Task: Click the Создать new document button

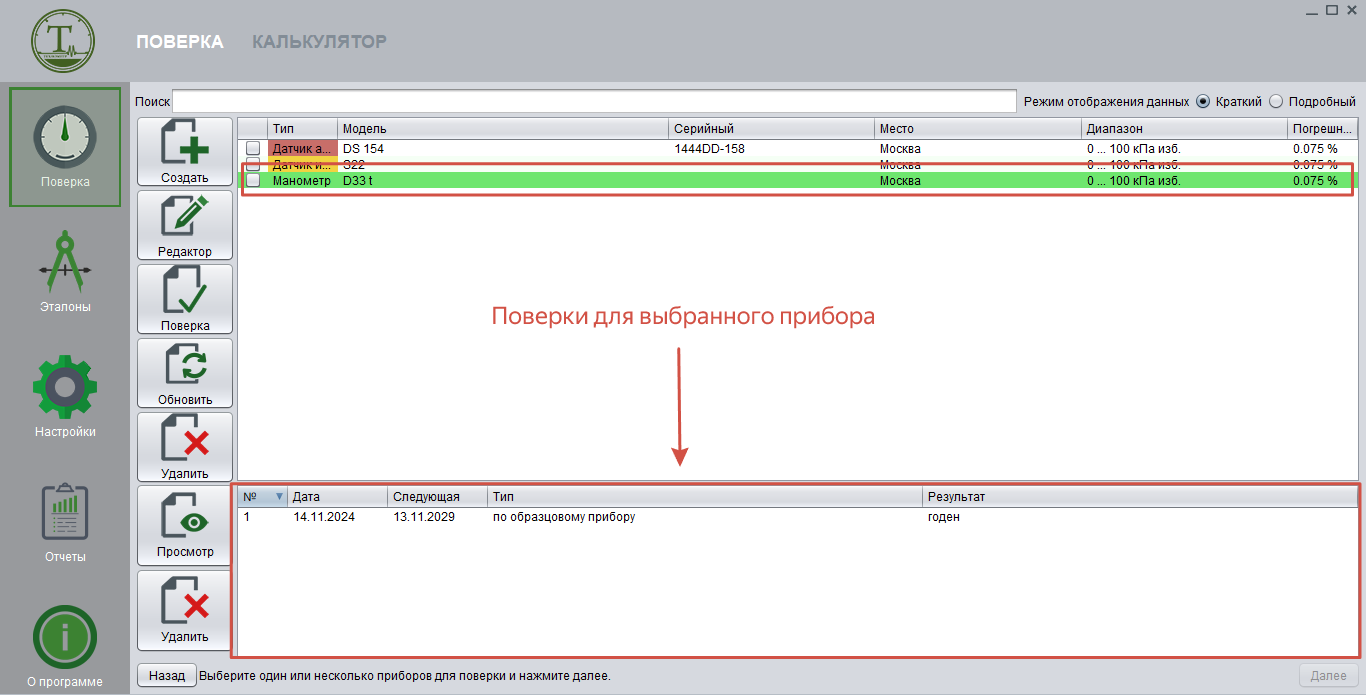Action: [185, 152]
